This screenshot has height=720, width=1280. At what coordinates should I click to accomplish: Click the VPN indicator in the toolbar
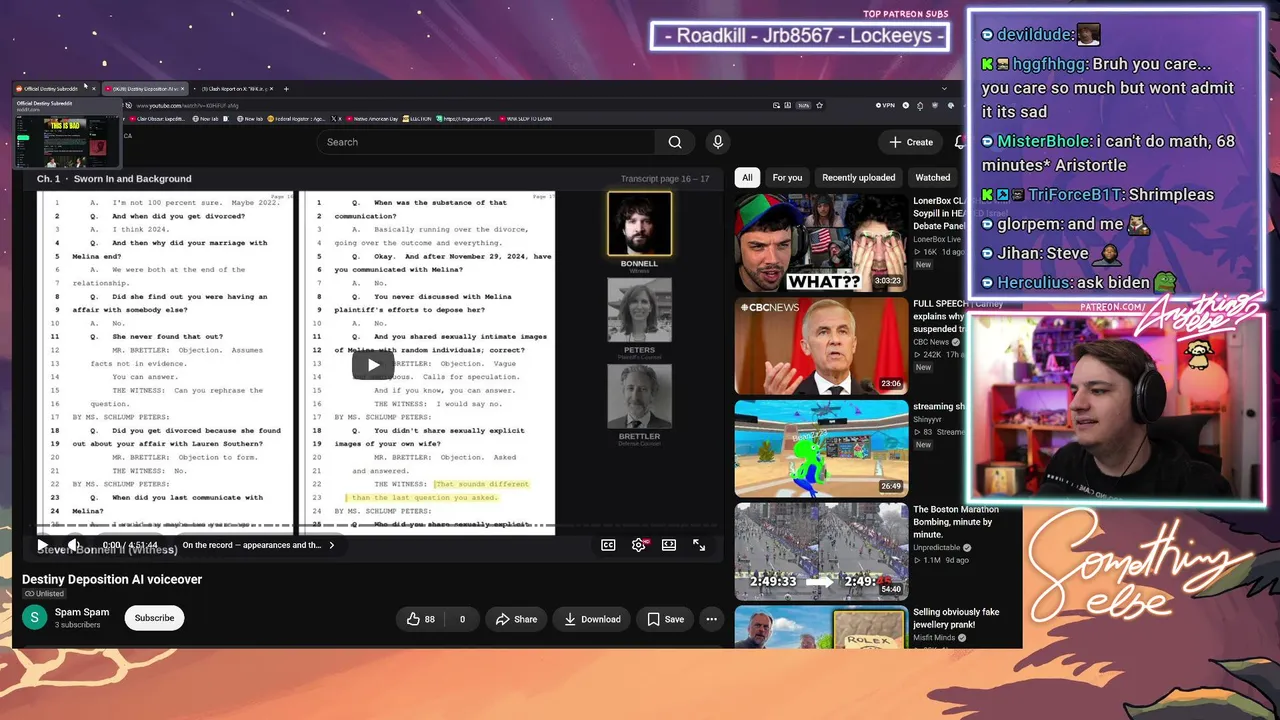pos(885,105)
